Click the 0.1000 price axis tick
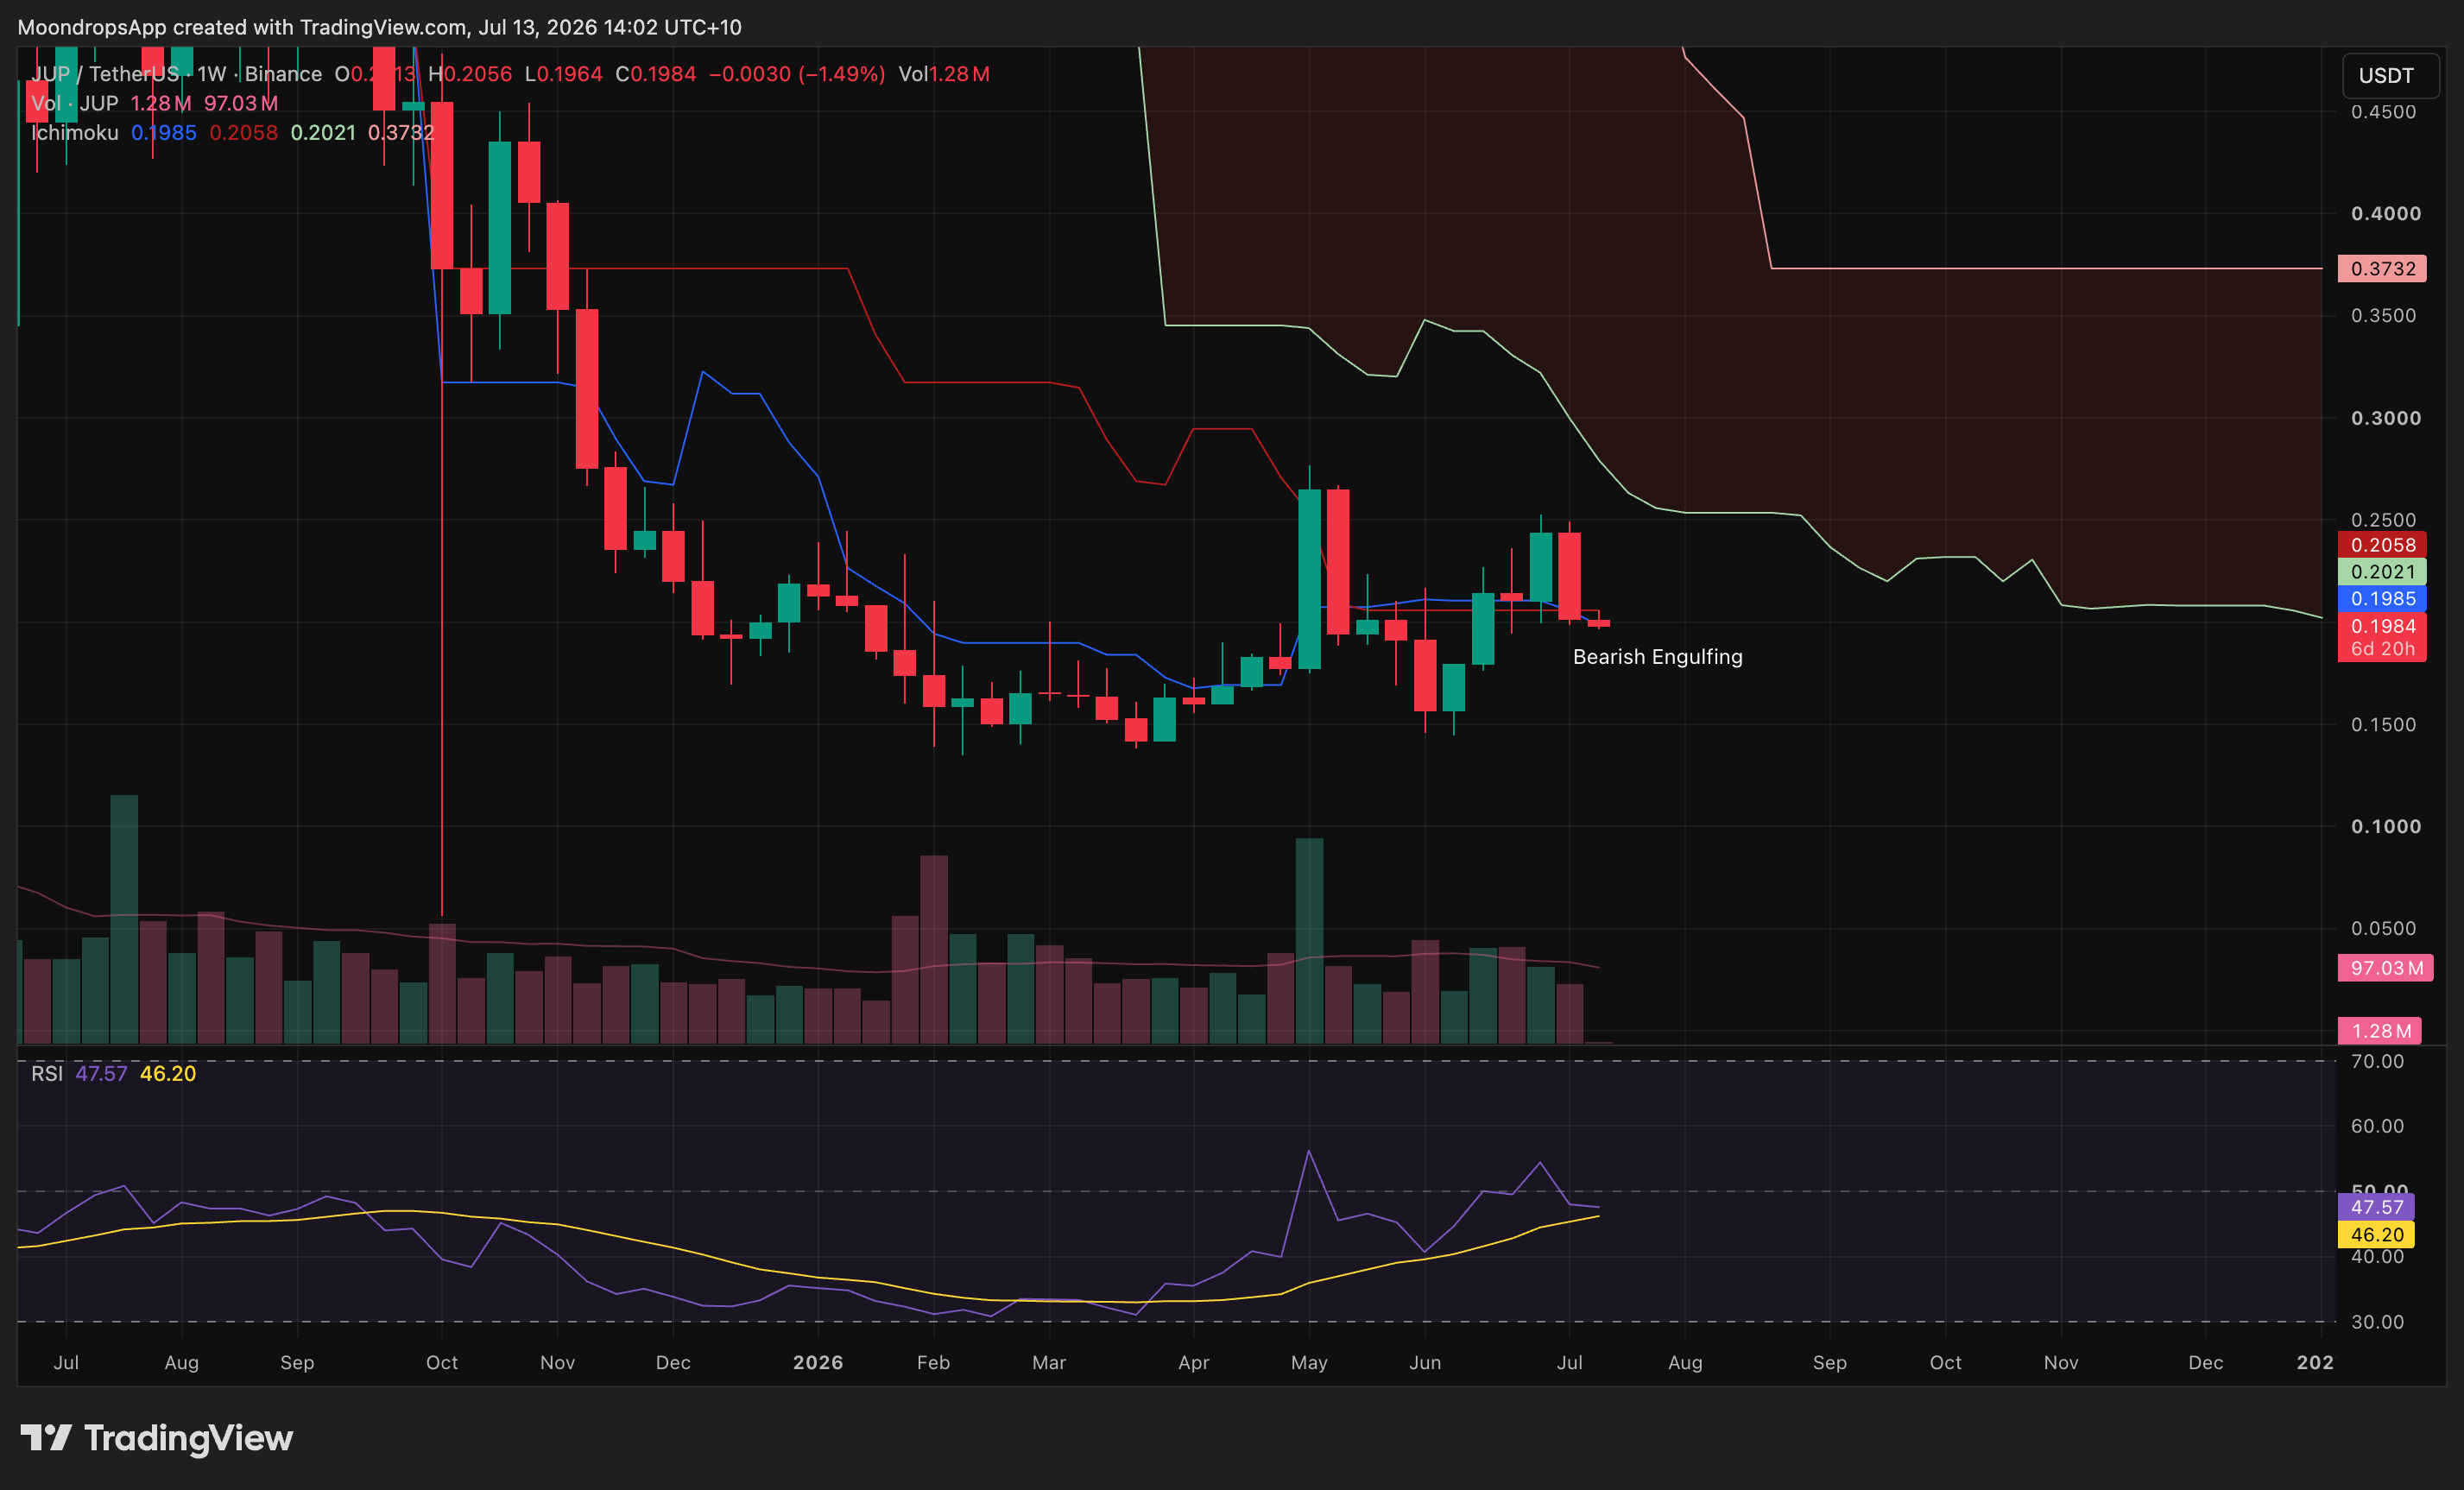Image resolution: width=2464 pixels, height=1490 pixels. point(2386,827)
